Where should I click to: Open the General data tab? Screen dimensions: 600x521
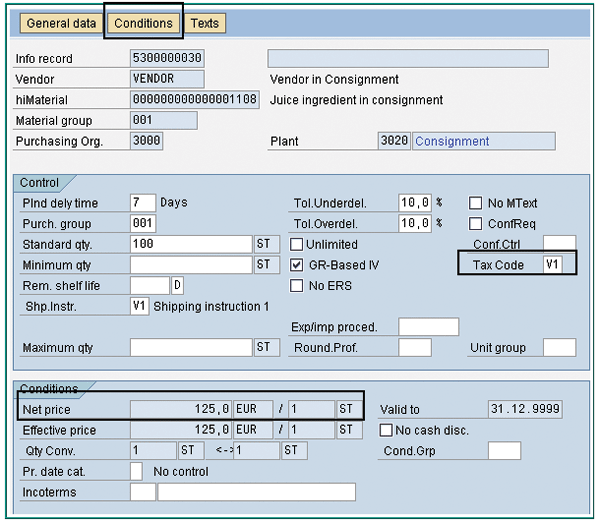(x=59, y=23)
